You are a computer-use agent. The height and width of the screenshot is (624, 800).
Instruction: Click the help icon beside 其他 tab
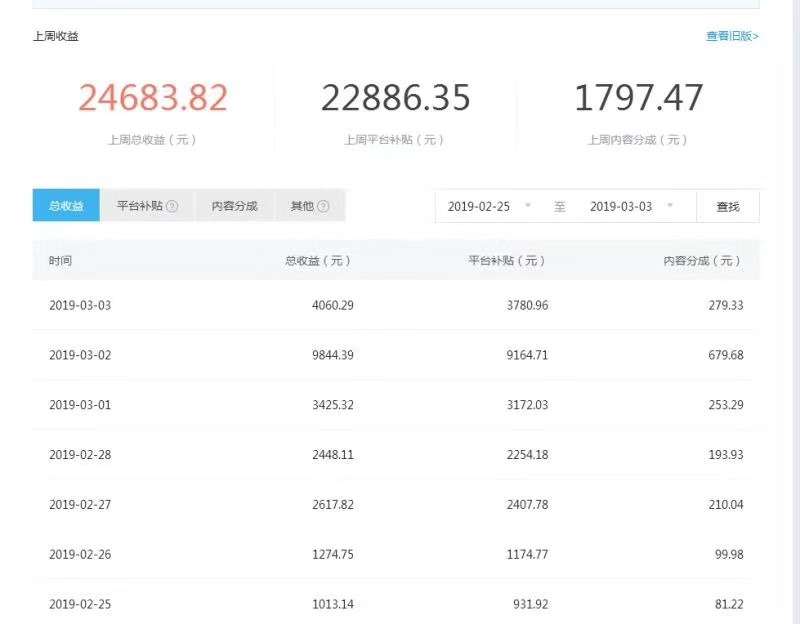point(323,206)
